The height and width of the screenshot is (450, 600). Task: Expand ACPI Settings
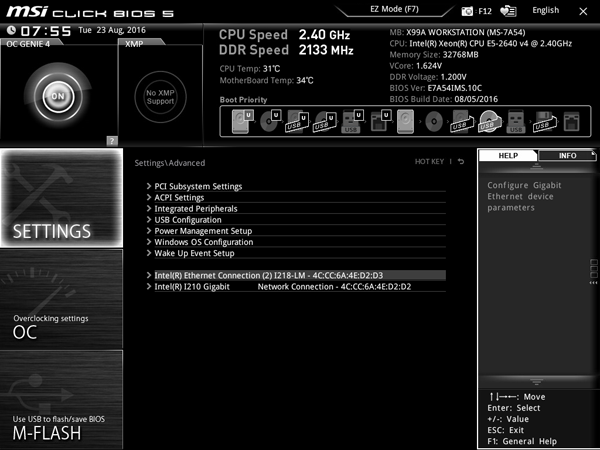(296, 197)
